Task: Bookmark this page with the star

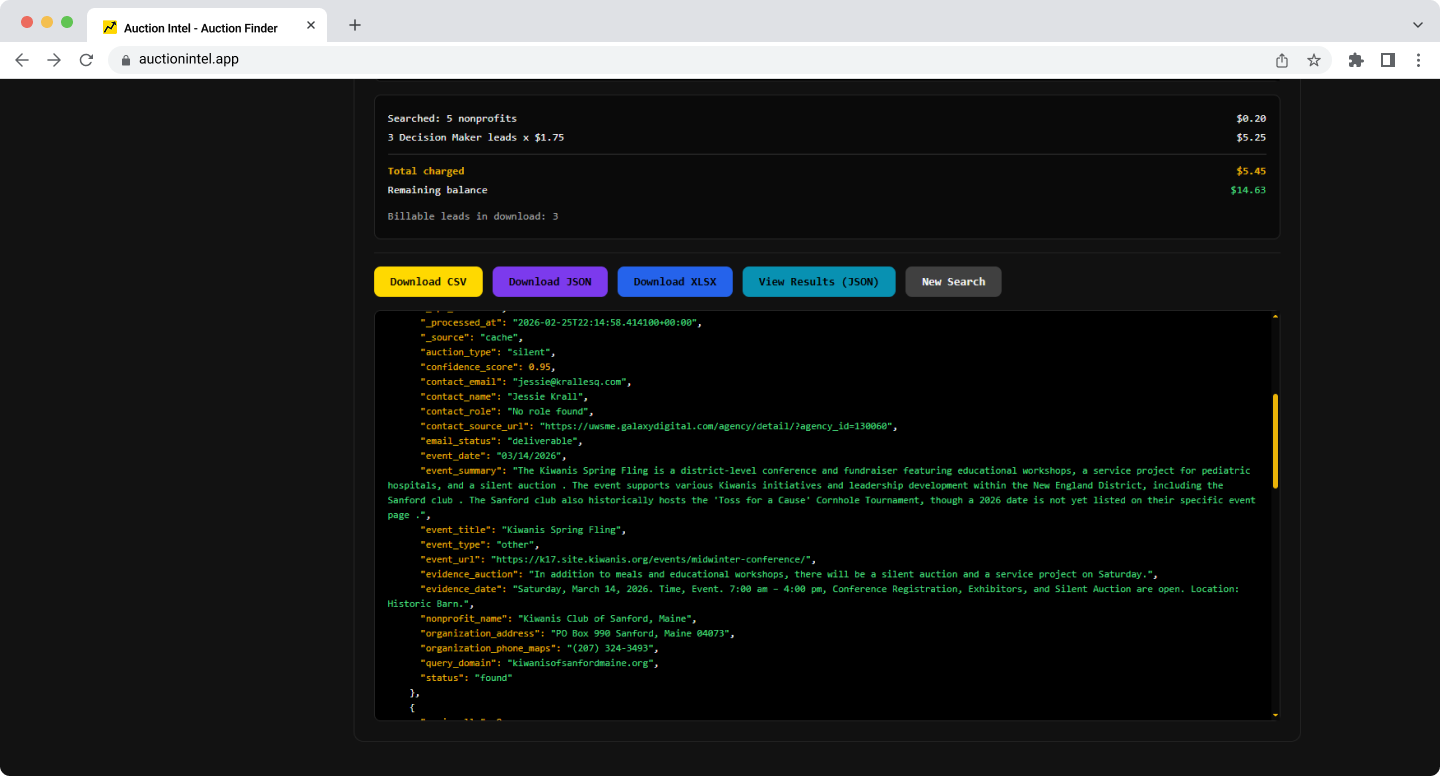Action: click(1314, 60)
